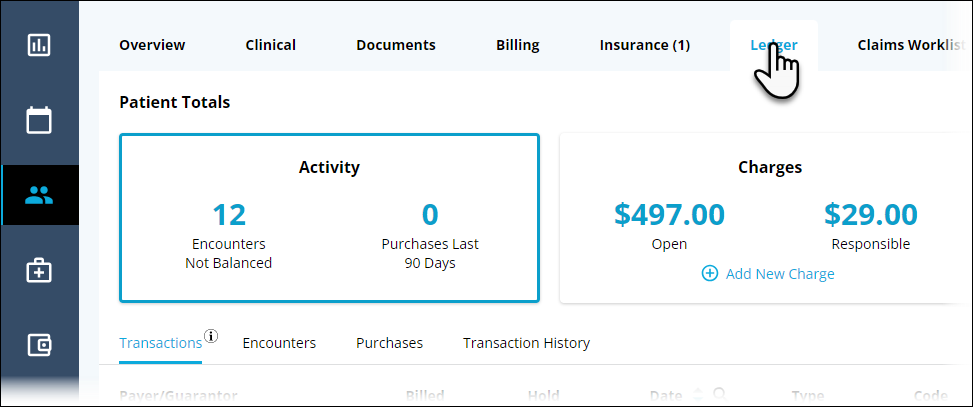
Task: Select the patients people icon in sidebar
Action: (39, 195)
